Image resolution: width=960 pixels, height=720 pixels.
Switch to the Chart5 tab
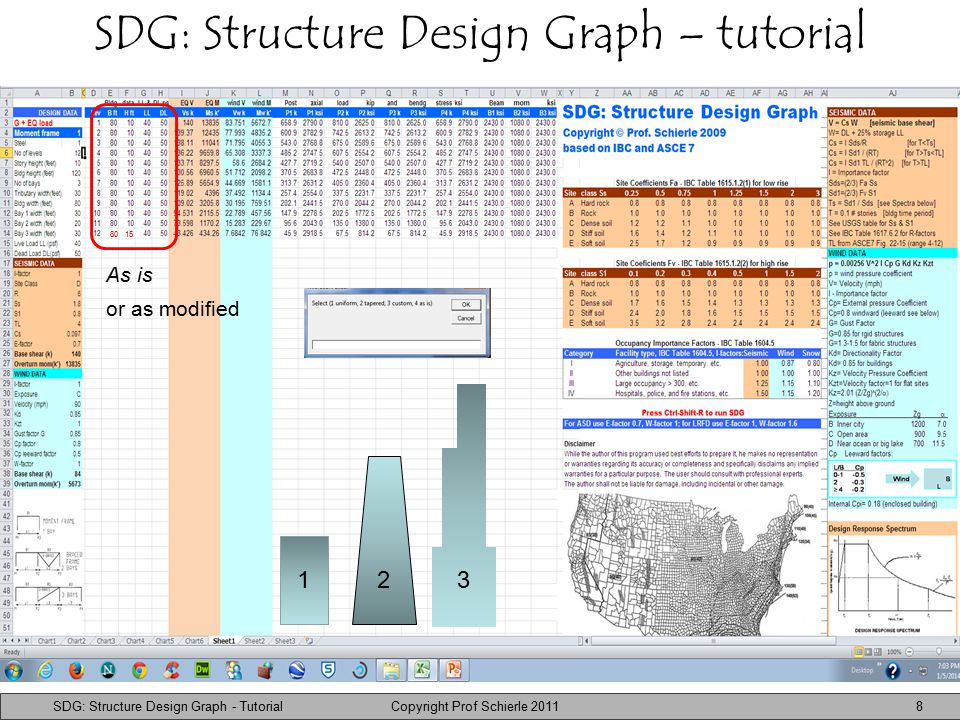pos(164,641)
